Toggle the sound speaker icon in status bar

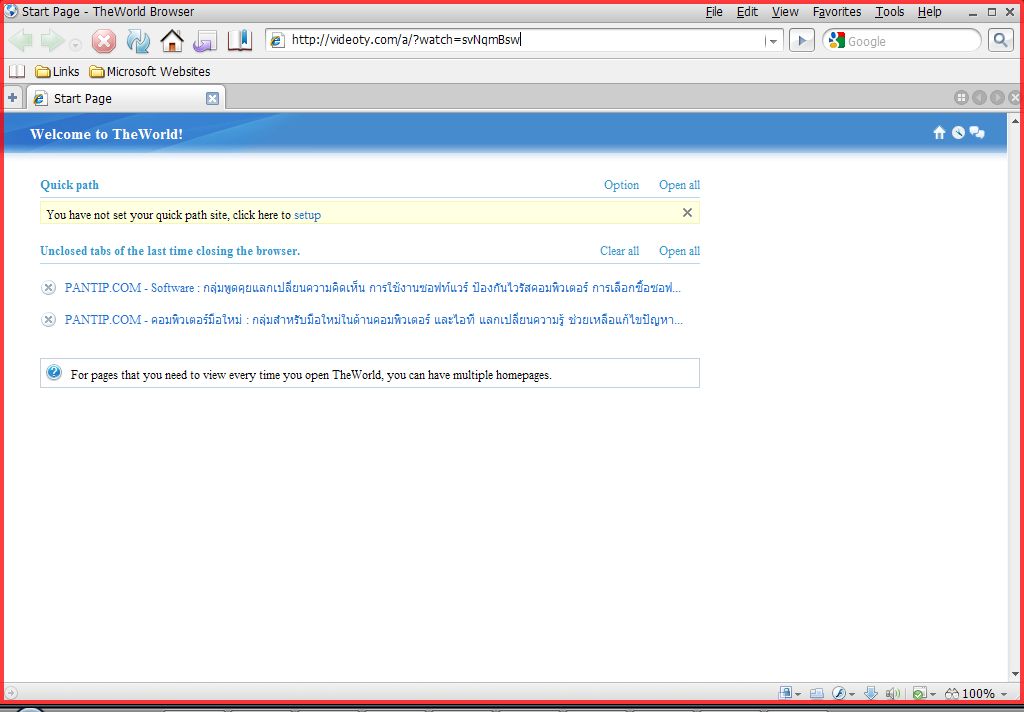pyautogui.click(x=893, y=693)
